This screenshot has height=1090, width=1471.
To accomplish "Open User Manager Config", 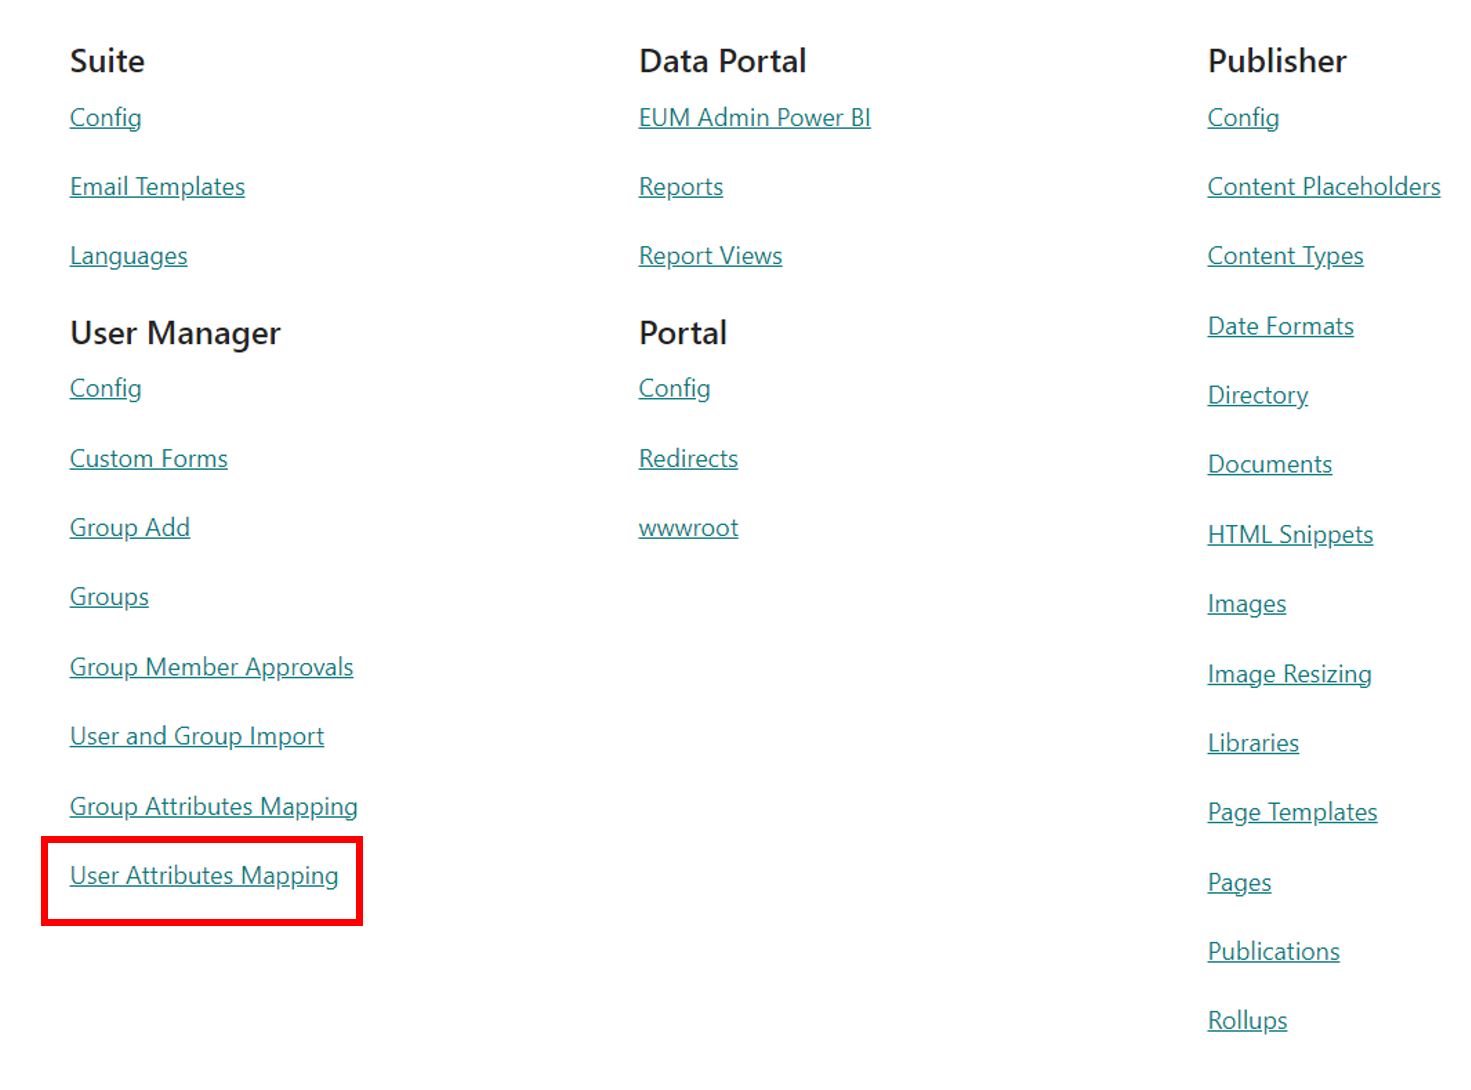I will [x=104, y=389].
